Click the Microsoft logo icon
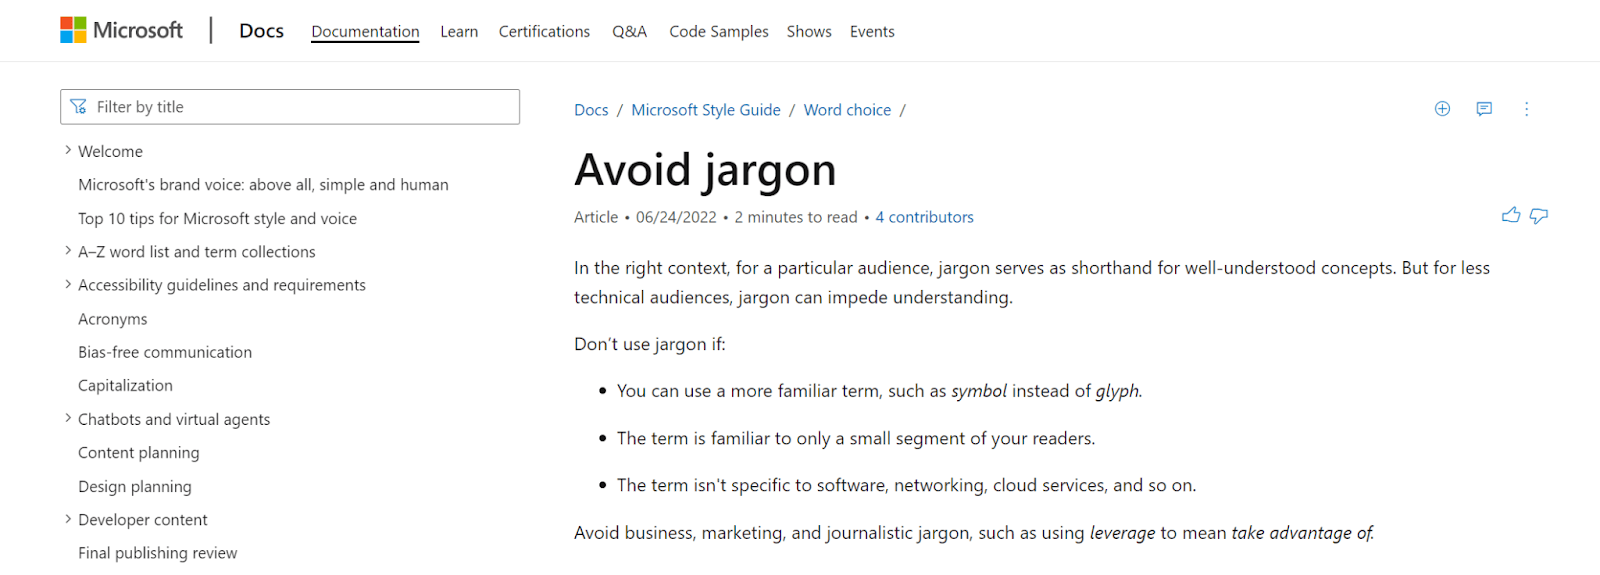Screen dimensions: 1600x575 73,30
